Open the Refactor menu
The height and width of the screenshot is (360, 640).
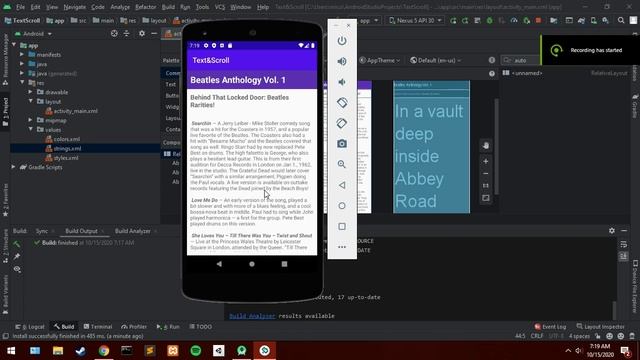[x=145, y=7]
